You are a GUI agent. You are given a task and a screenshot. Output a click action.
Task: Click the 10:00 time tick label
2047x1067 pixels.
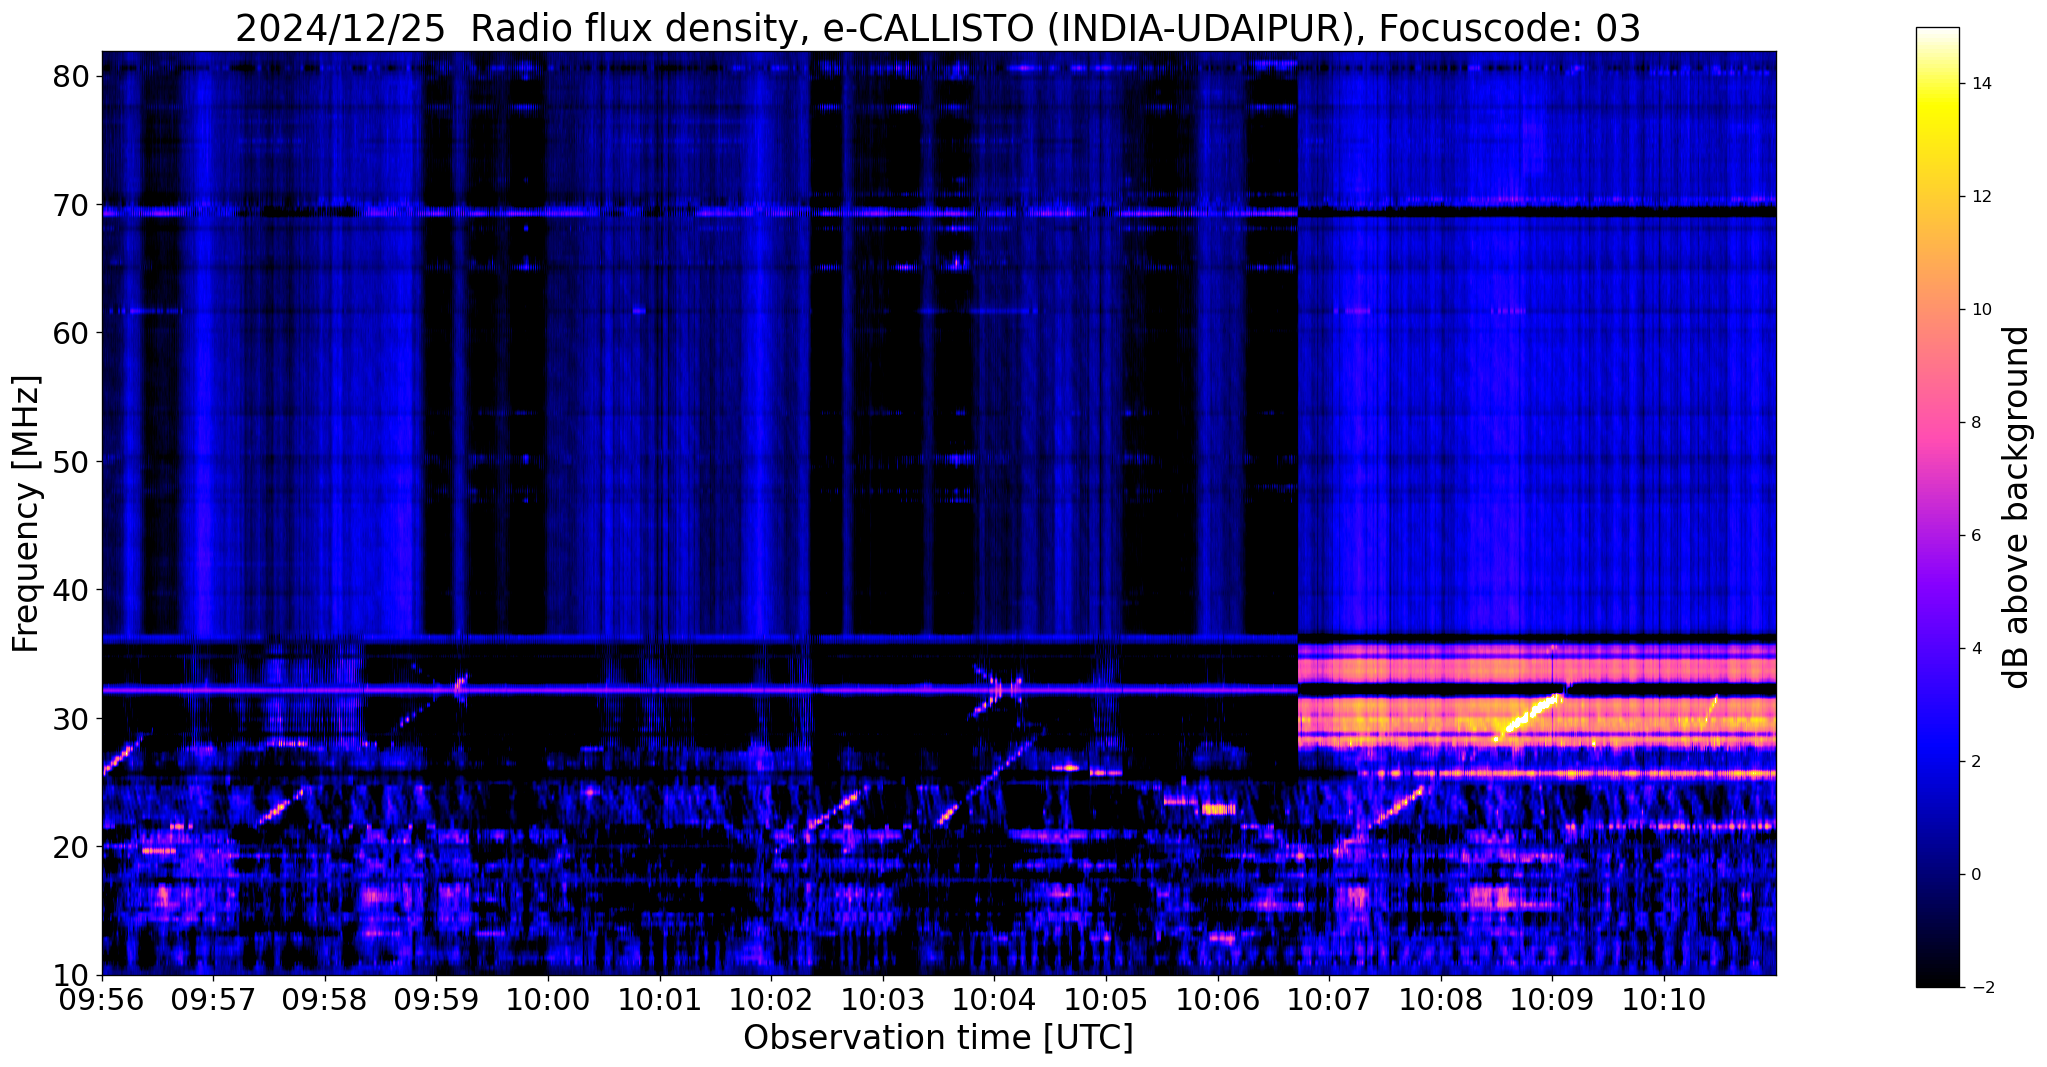[x=548, y=1000]
